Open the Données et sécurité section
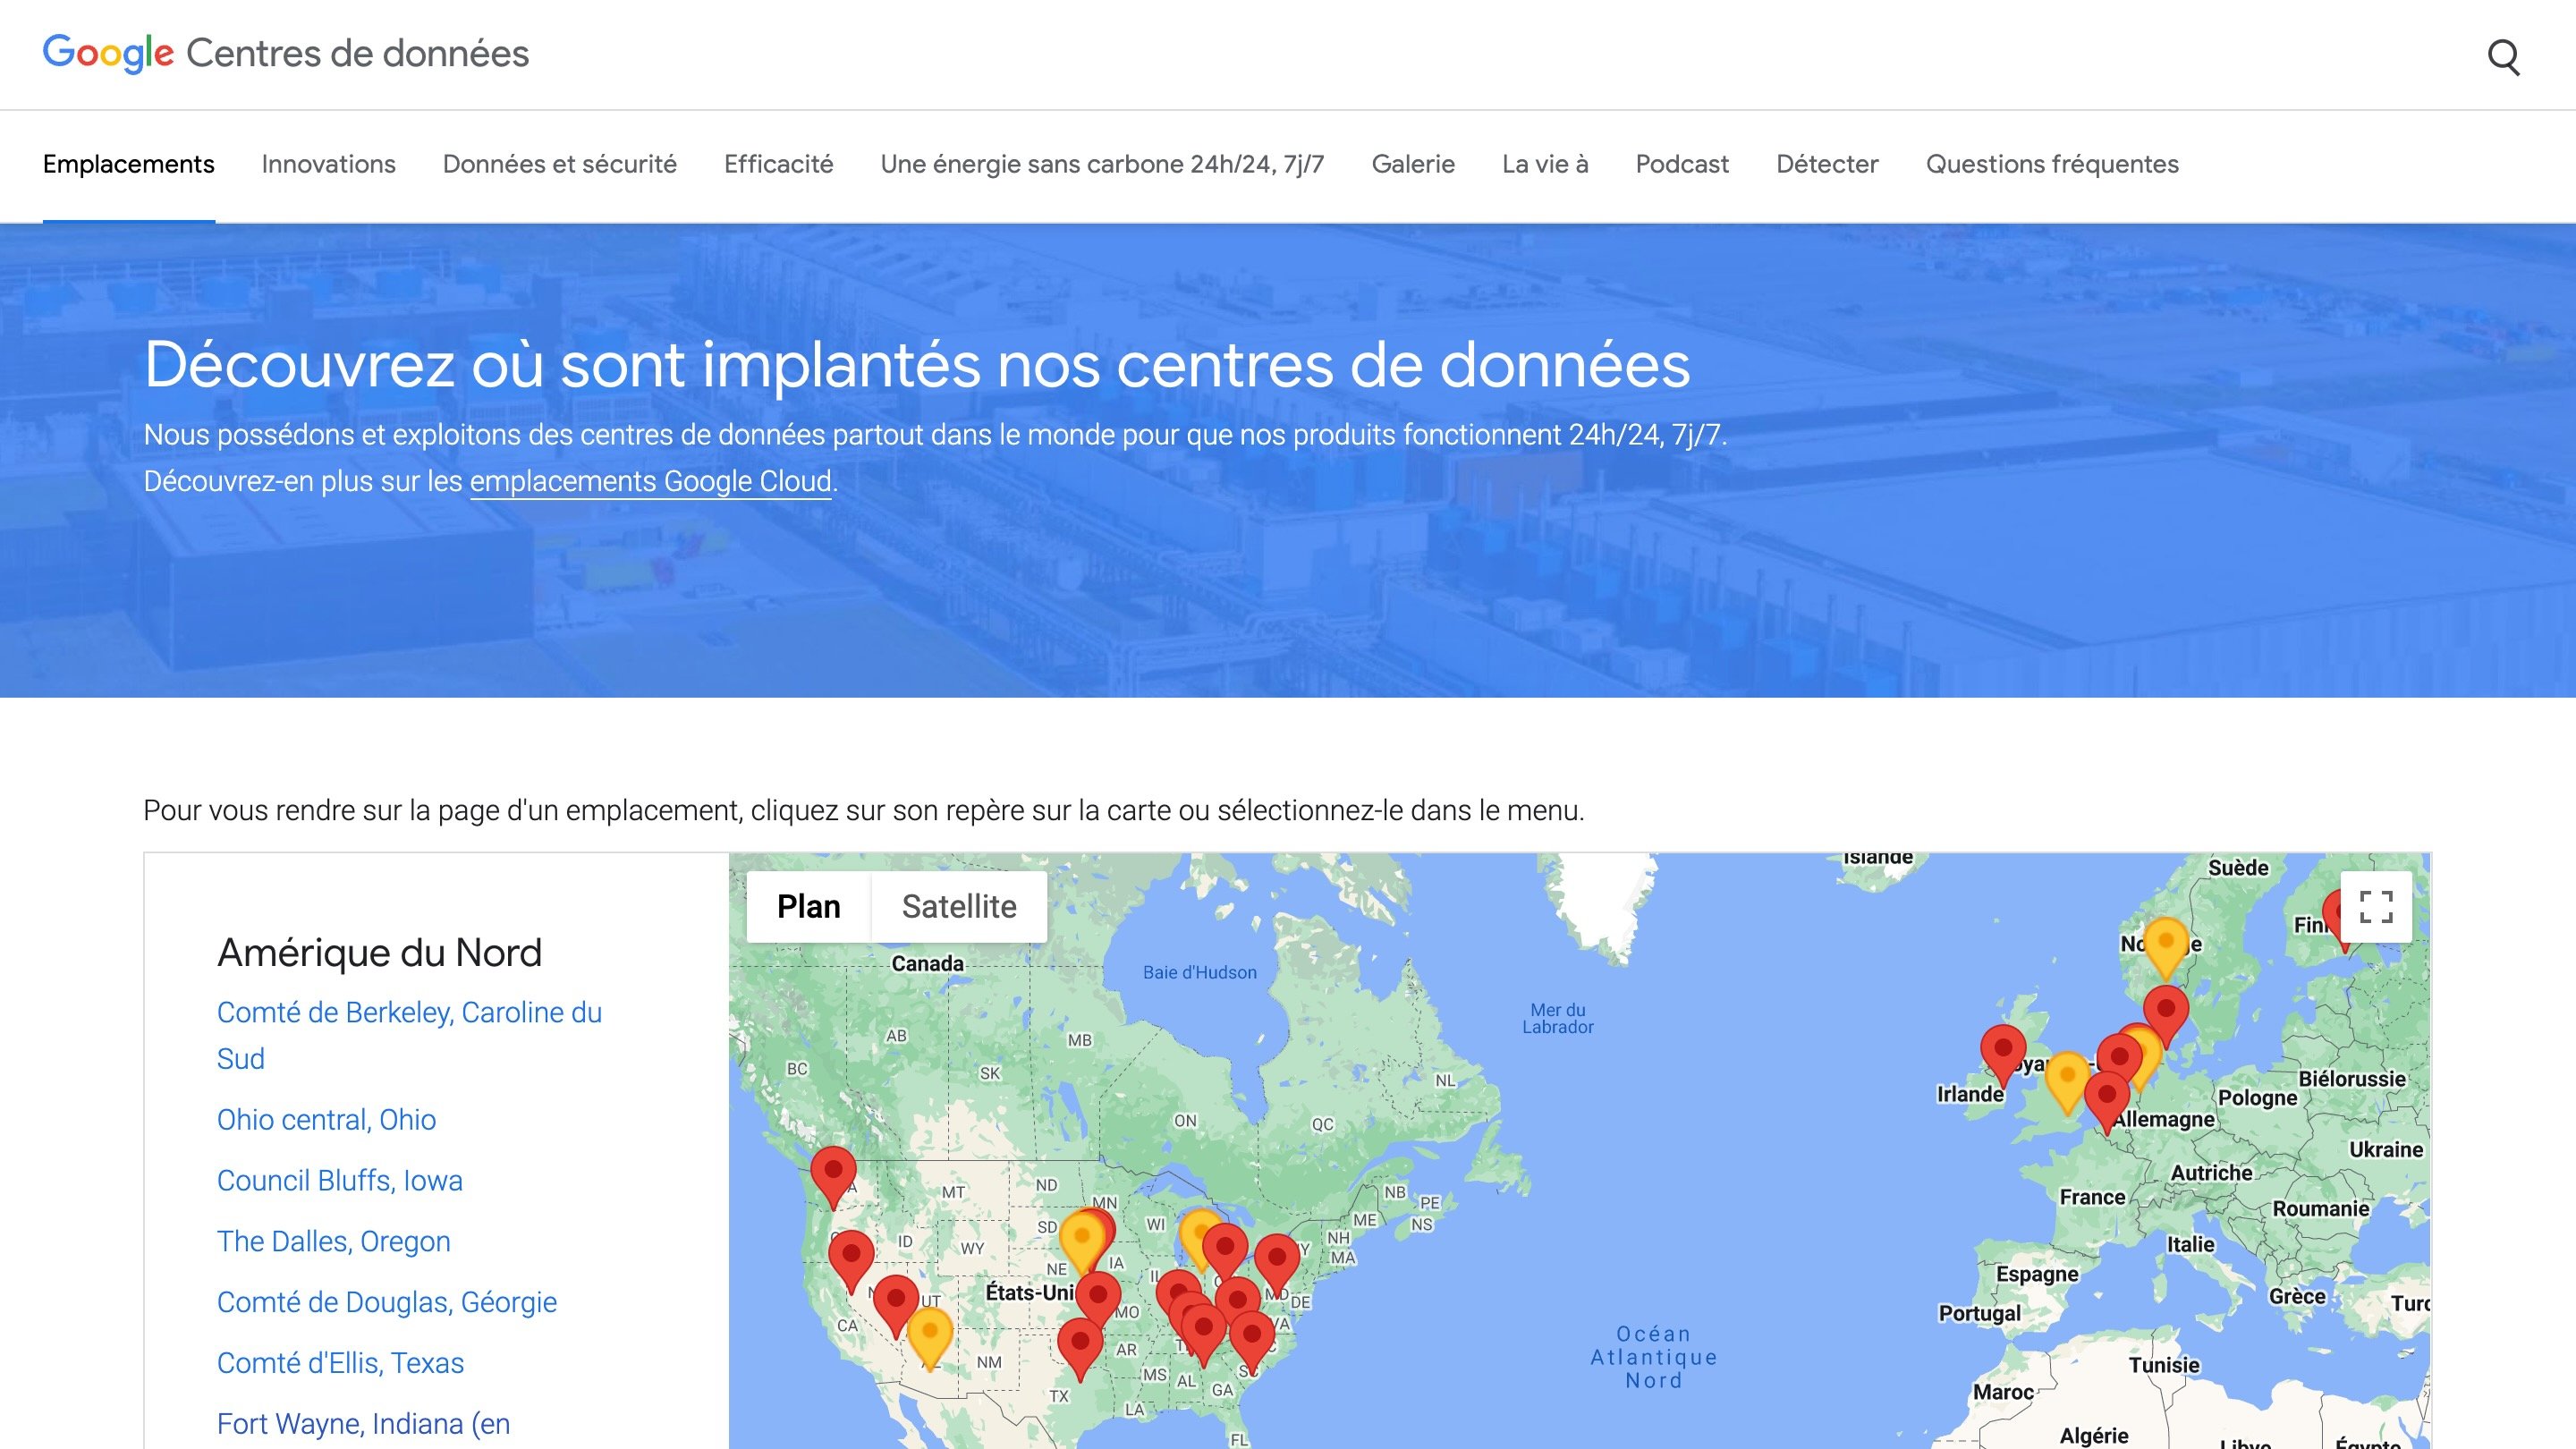 (559, 165)
